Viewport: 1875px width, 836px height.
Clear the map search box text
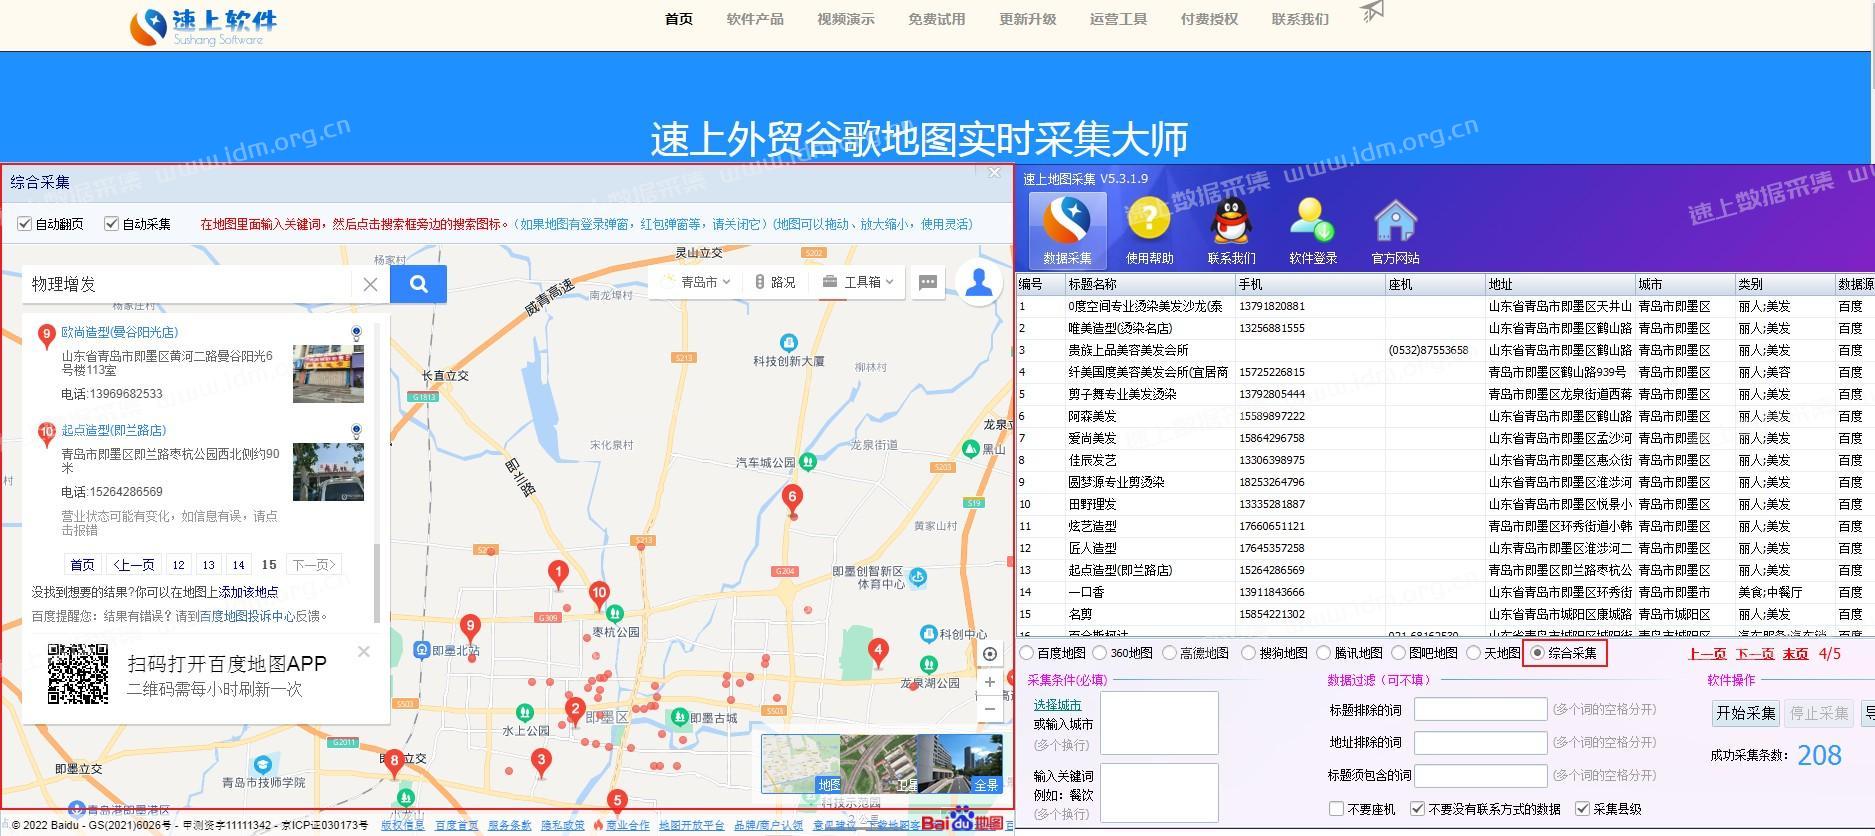point(370,285)
